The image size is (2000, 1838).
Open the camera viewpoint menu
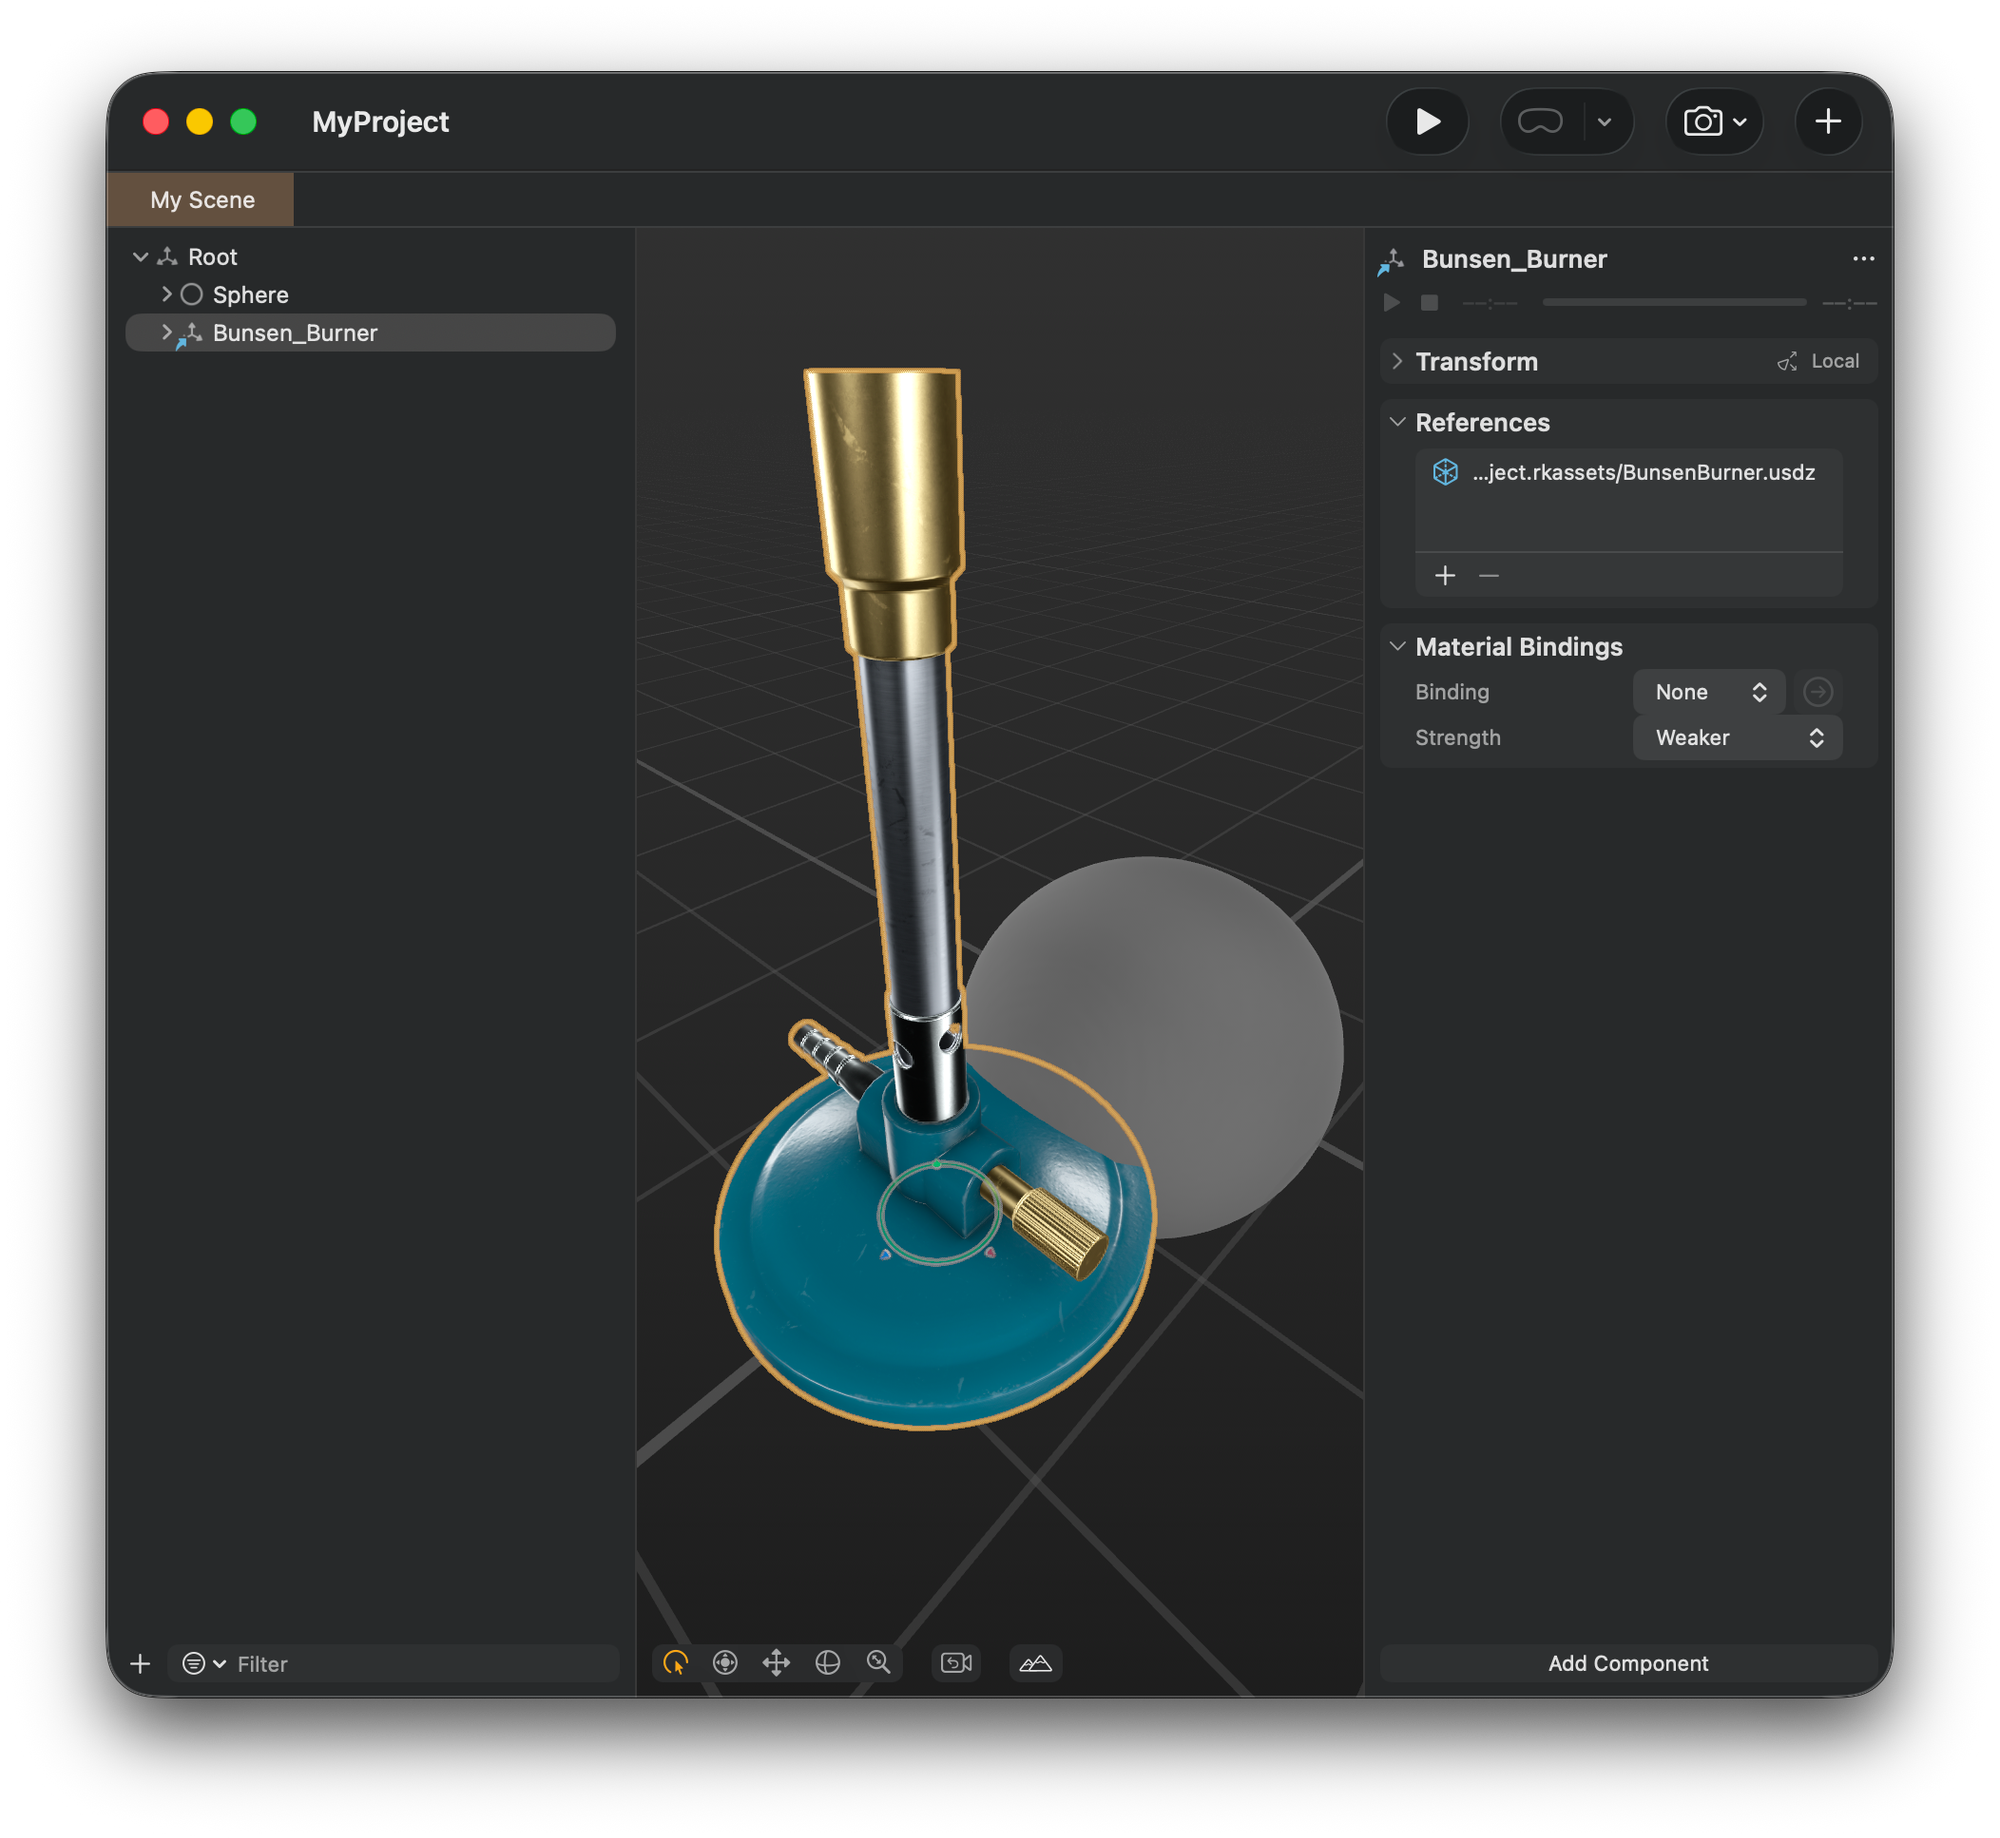(1714, 122)
